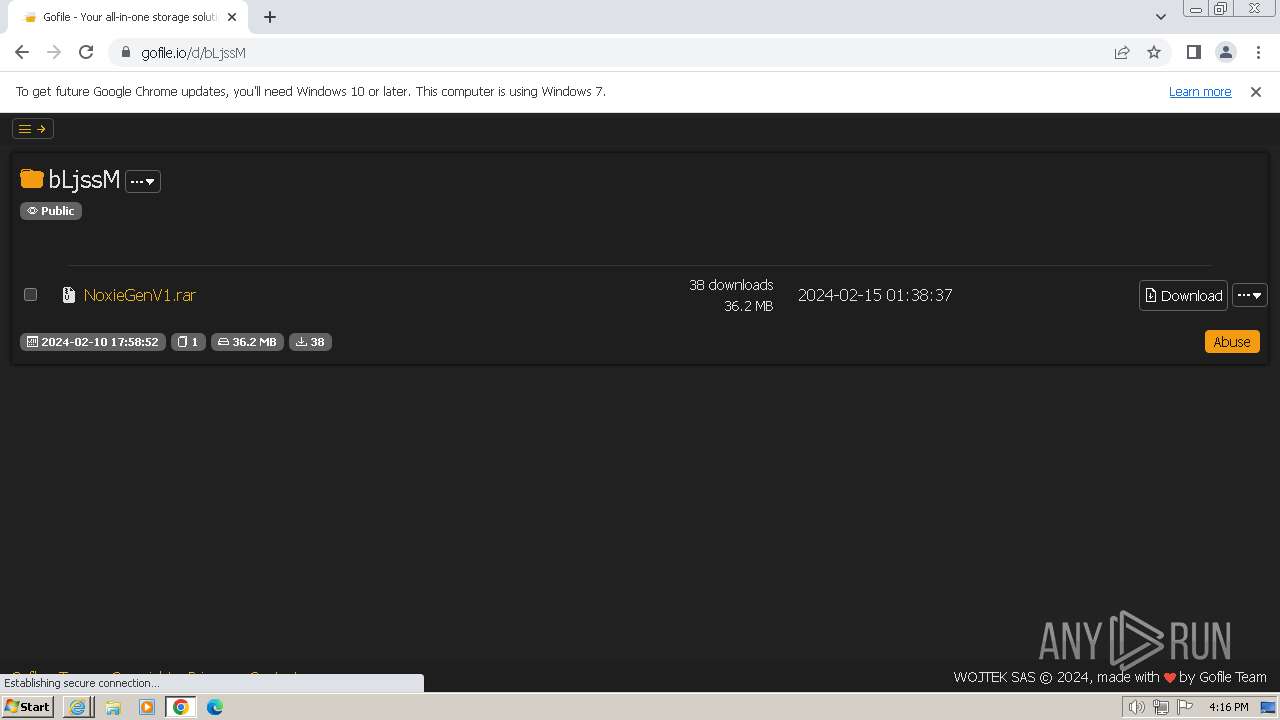
Task: Open media player from taskbar
Action: click(147, 707)
